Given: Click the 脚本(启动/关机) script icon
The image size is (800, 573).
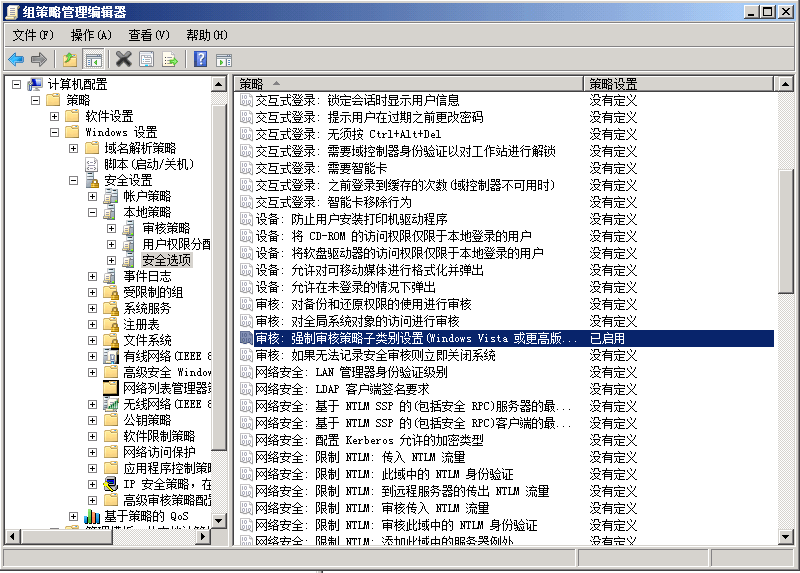Looking at the screenshot, I should coord(92,164).
